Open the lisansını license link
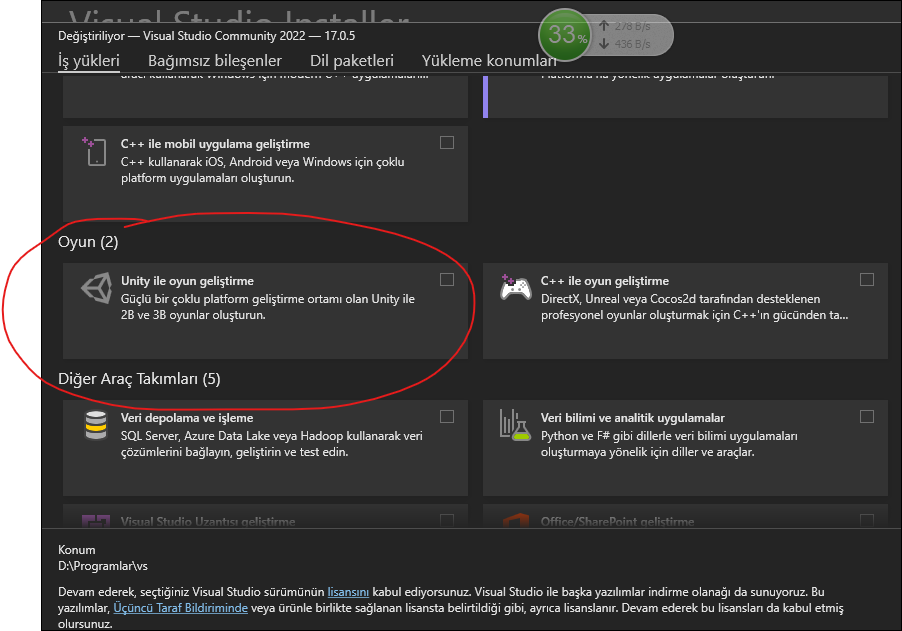Screen dimensions: 902x631 click(x=348, y=592)
